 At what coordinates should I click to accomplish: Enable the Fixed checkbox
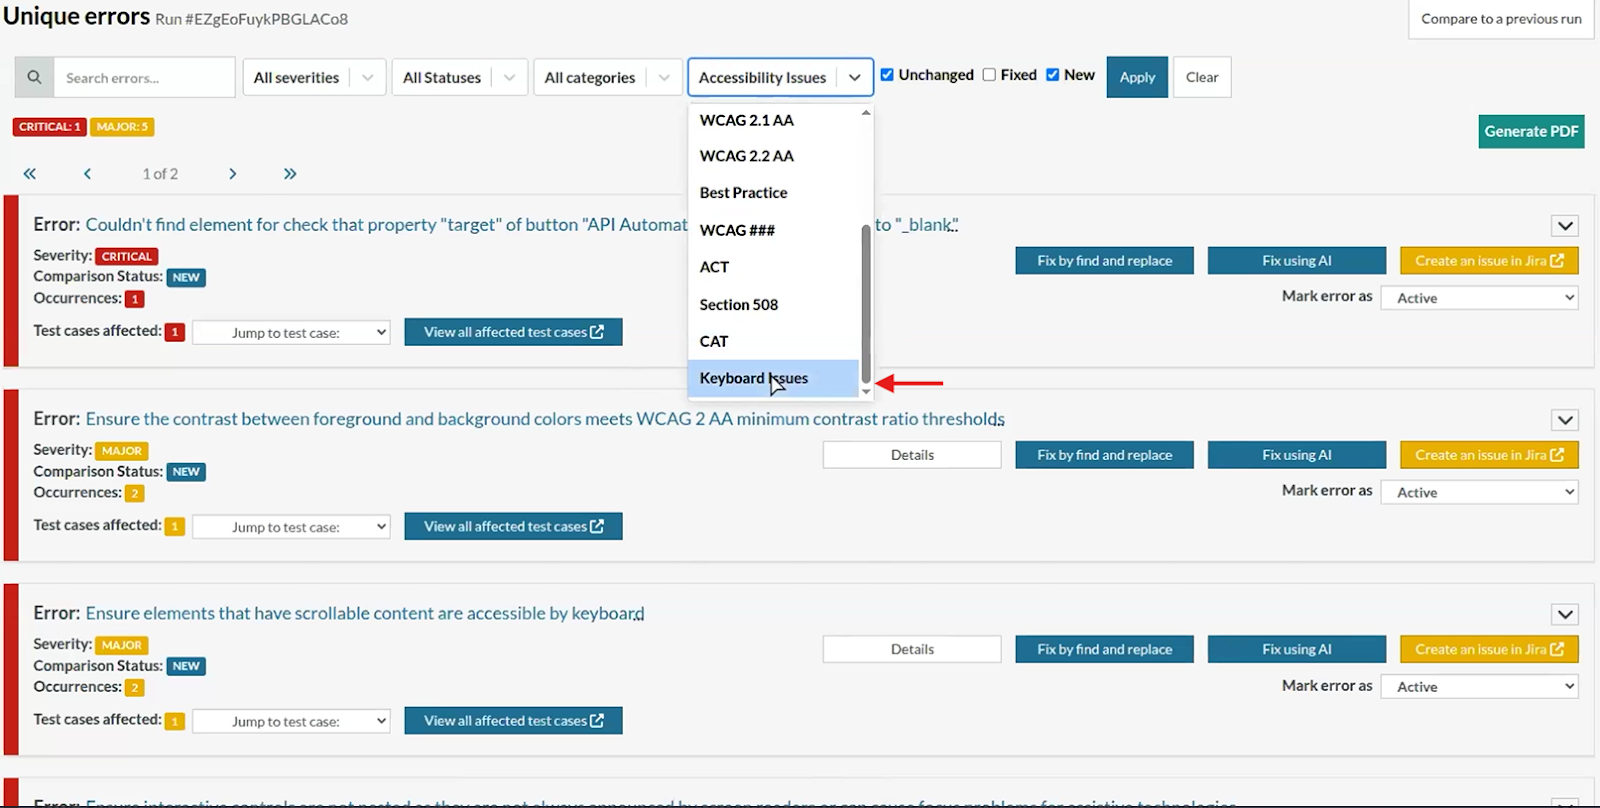[989, 75]
